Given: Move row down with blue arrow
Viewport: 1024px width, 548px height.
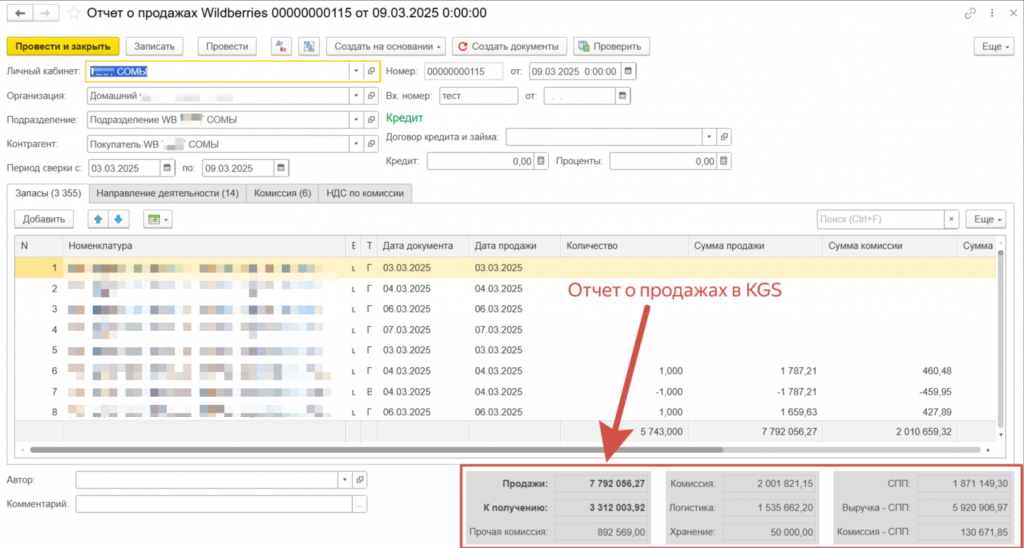Looking at the screenshot, I should point(117,218).
